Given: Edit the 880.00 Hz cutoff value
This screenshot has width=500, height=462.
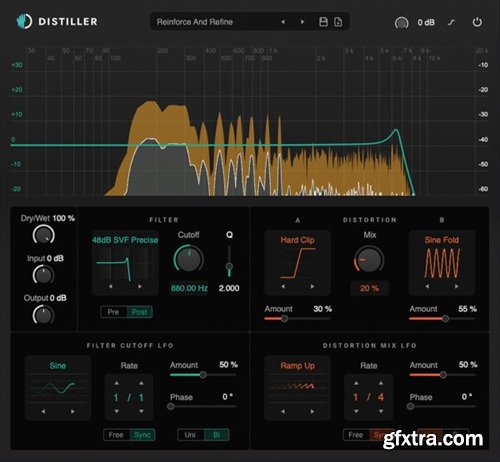Looking at the screenshot, I should coord(189,288).
